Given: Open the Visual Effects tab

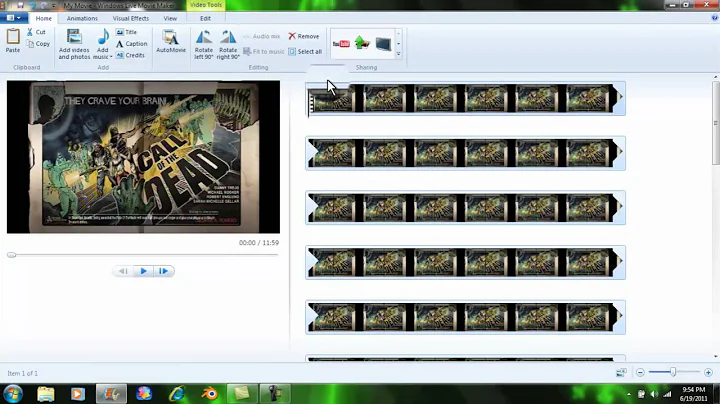Looking at the screenshot, I should (x=131, y=18).
